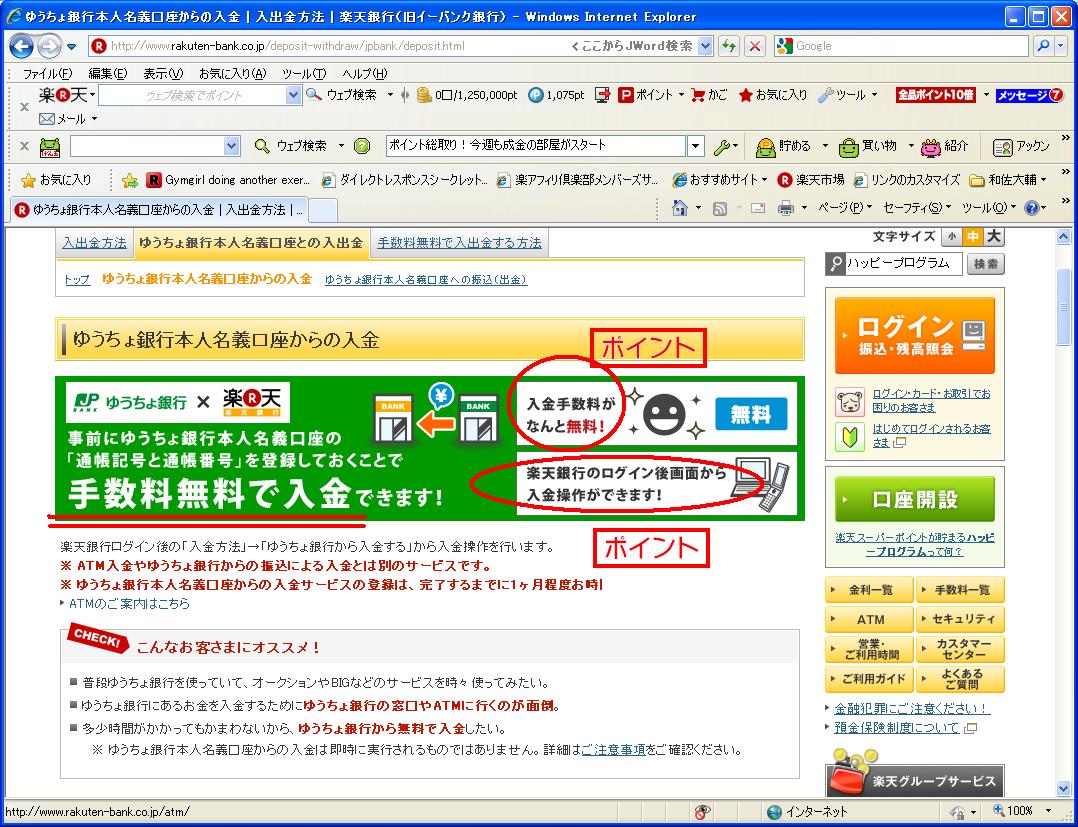This screenshot has width=1078, height=827.
Task: Click the 金利一覧 sidebar button
Action: pyautogui.click(x=870, y=590)
